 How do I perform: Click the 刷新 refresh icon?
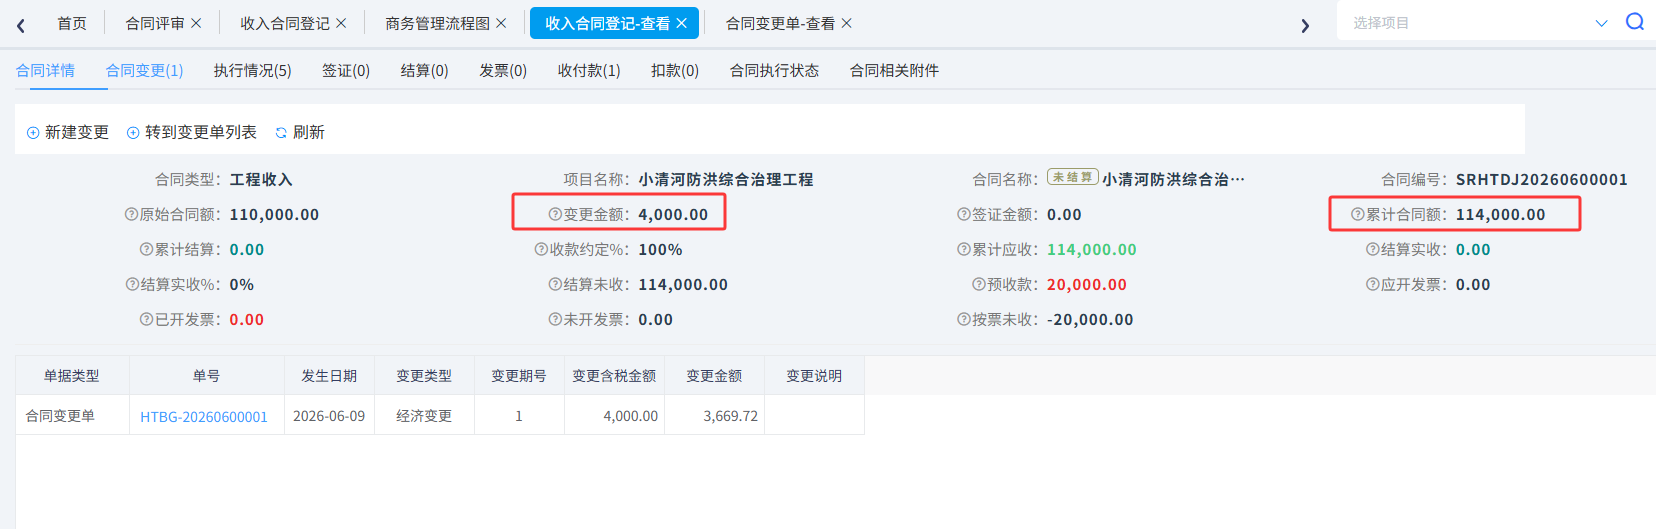tap(281, 133)
